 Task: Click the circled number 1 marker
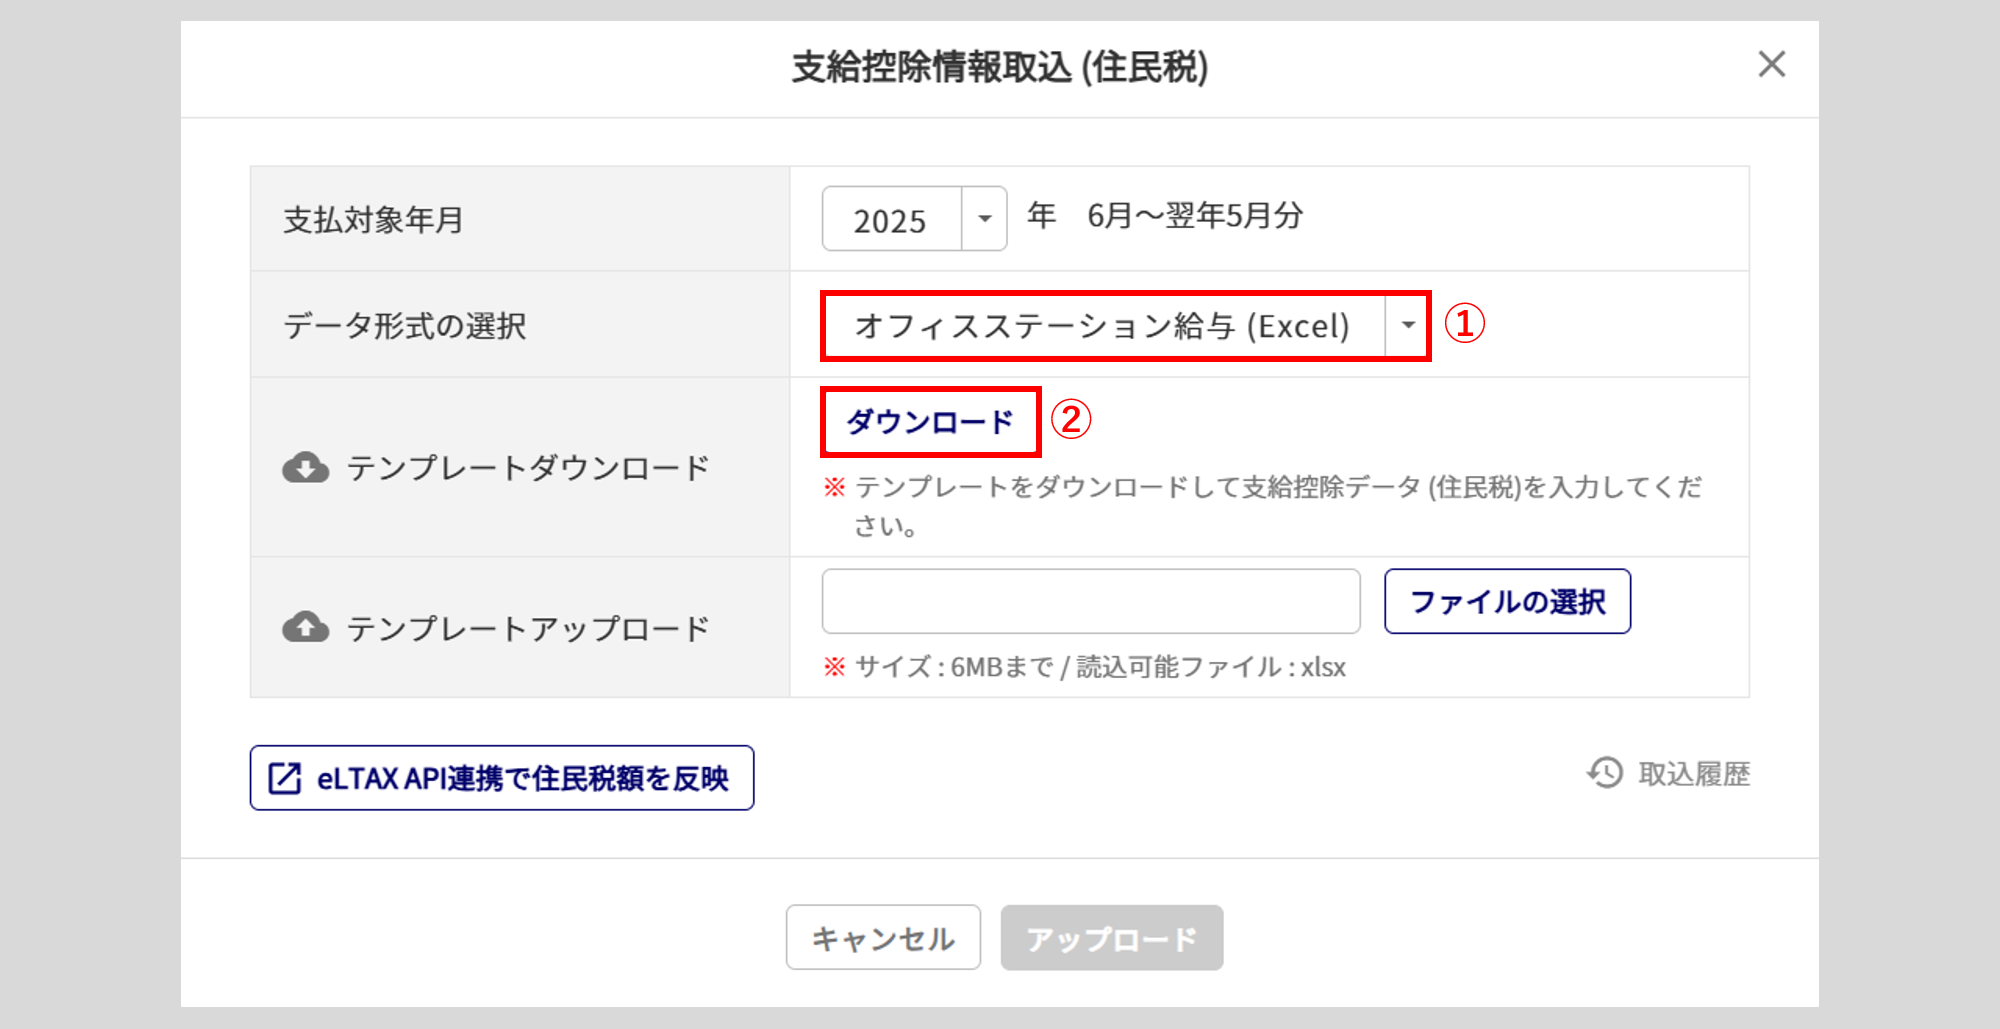pyautogui.click(x=1465, y=324)
